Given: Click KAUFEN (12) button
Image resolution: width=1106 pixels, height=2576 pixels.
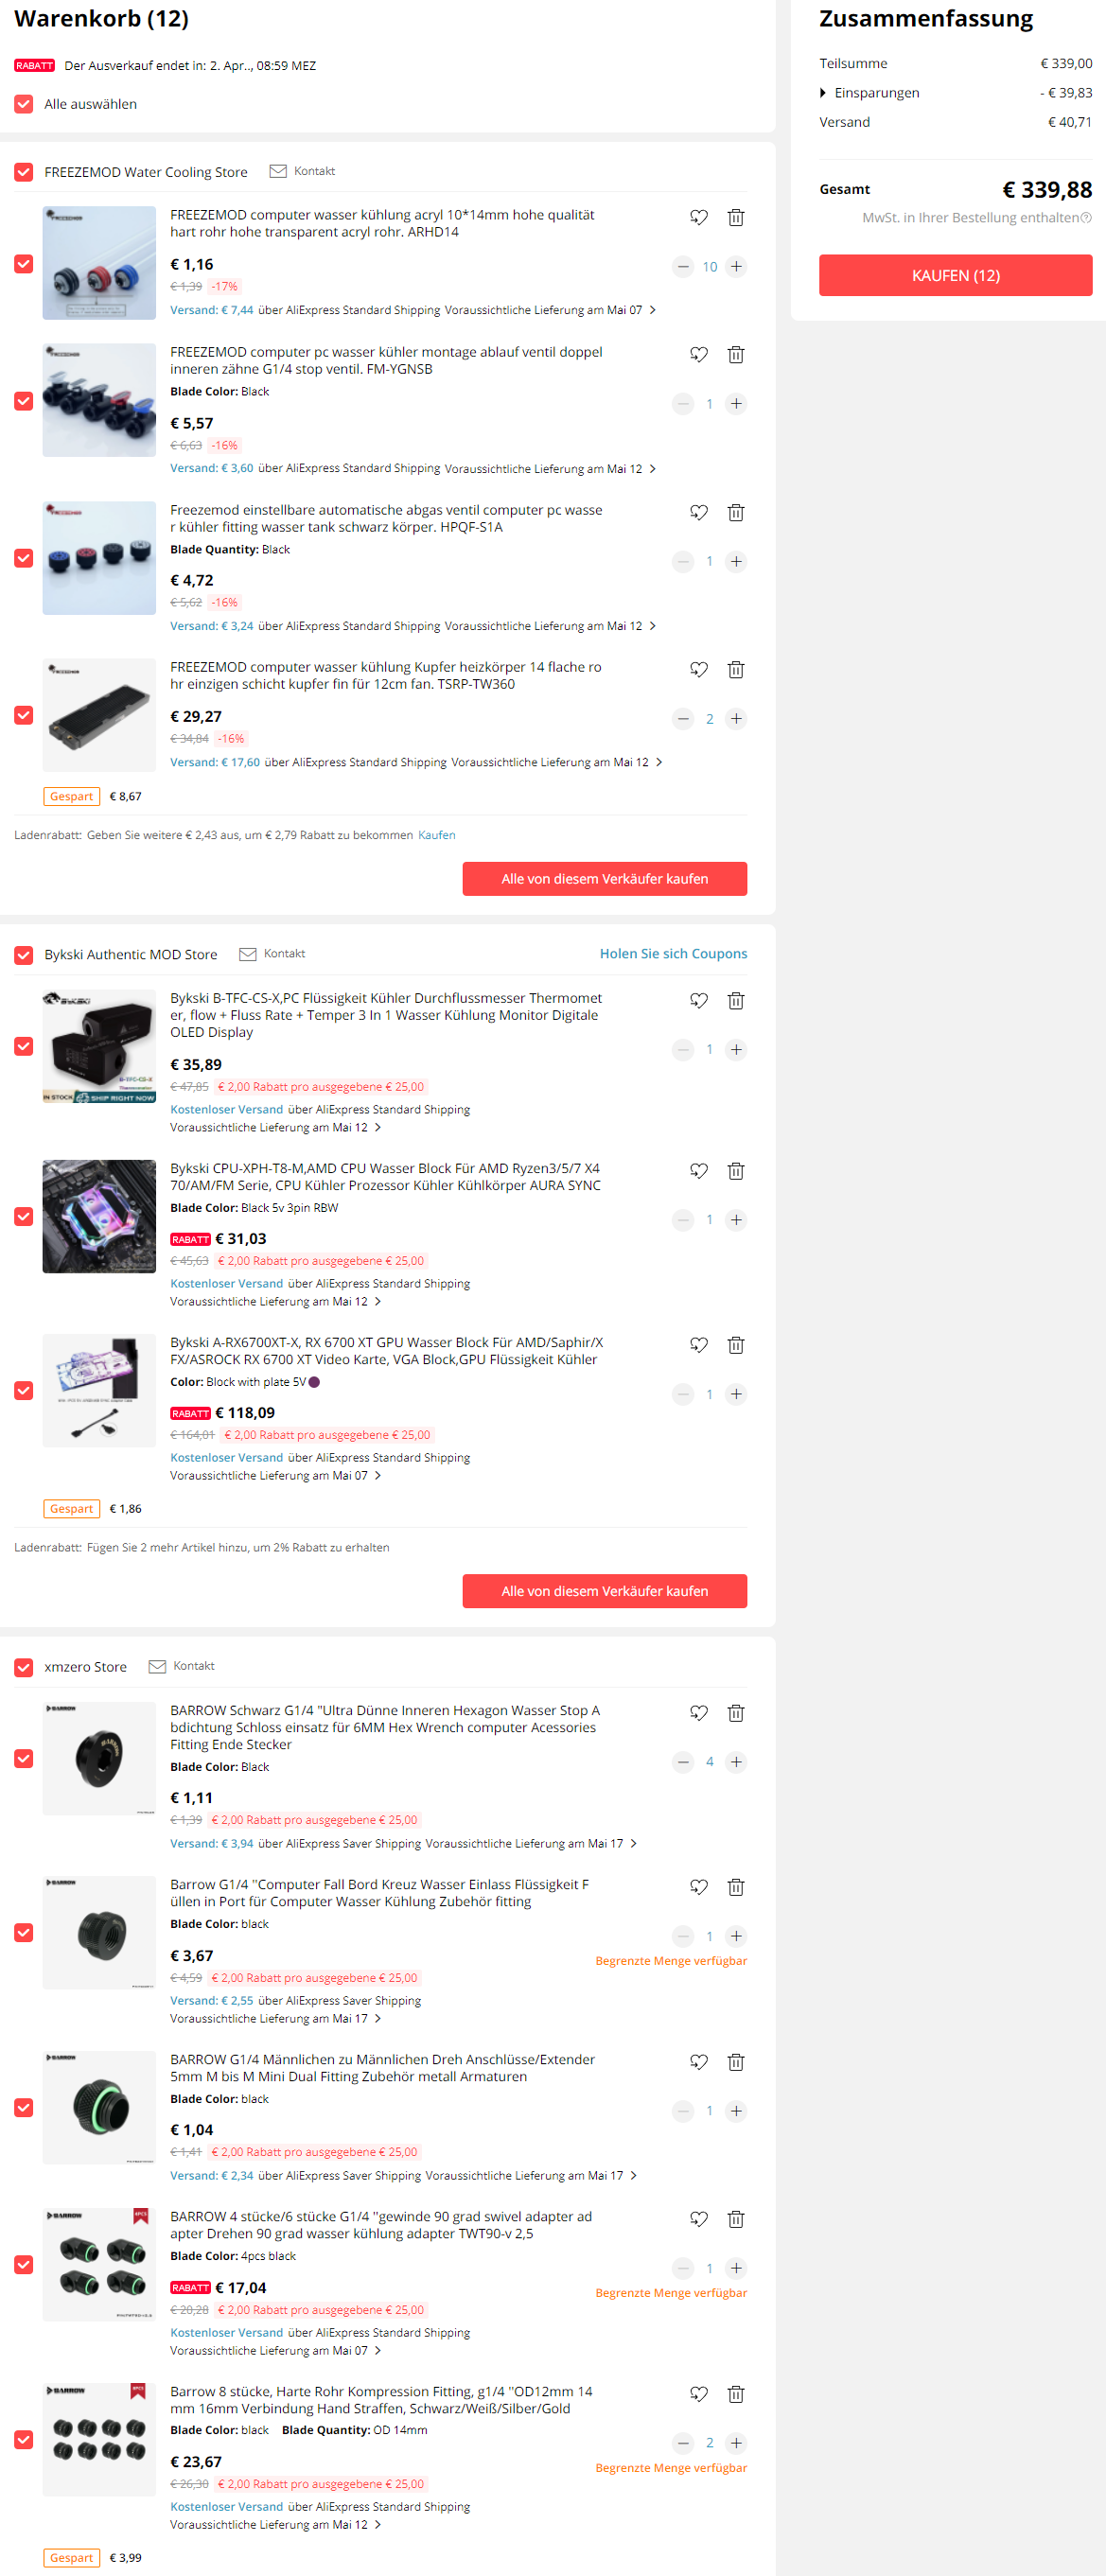Looking at the screenshot, I should click(955, 275).
